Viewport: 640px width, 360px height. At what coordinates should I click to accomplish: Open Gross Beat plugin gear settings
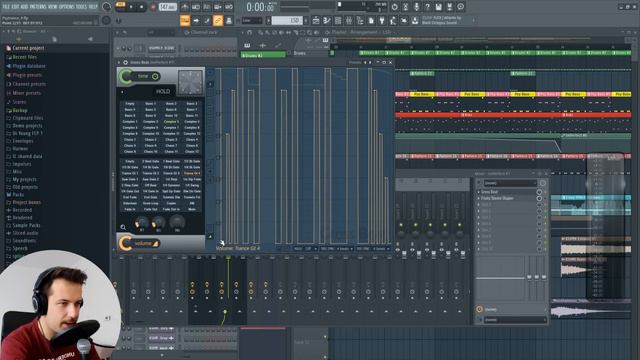point(125,62)
